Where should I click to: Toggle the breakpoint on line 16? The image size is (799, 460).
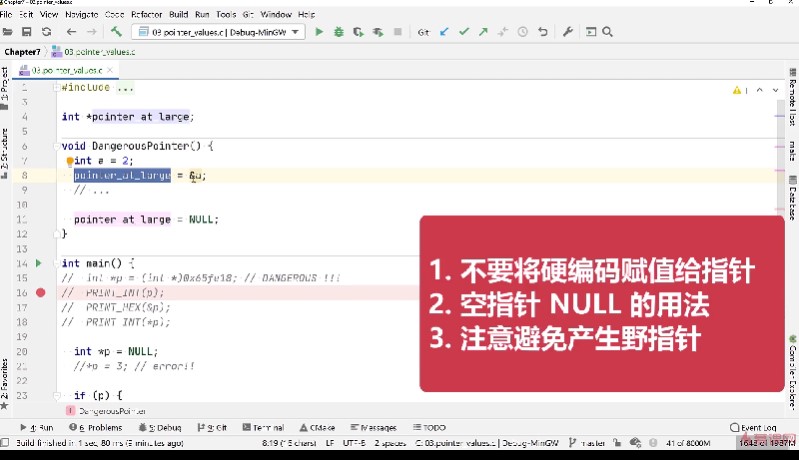tap(41, 292)
